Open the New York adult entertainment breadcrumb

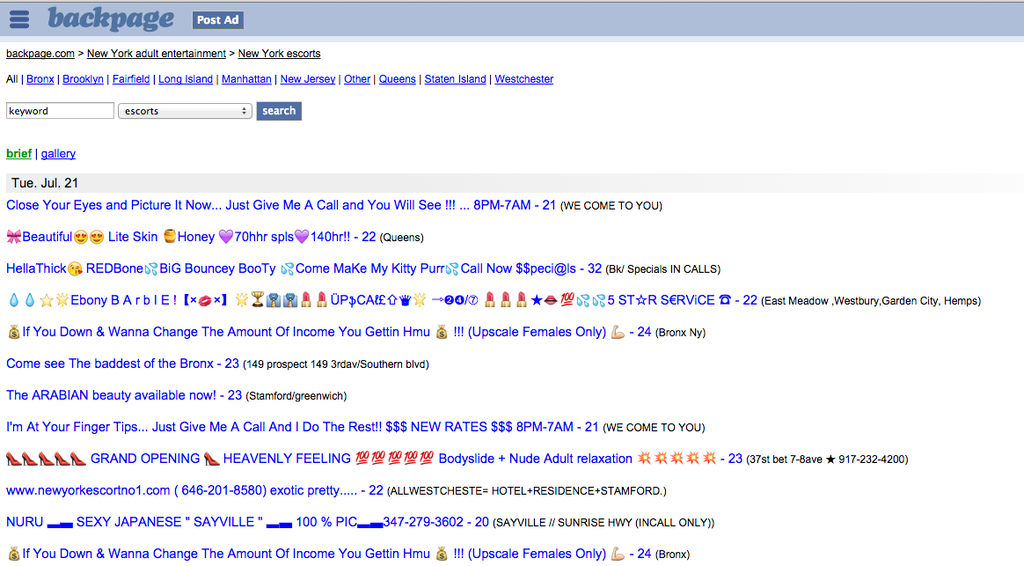tap(156, 54)
